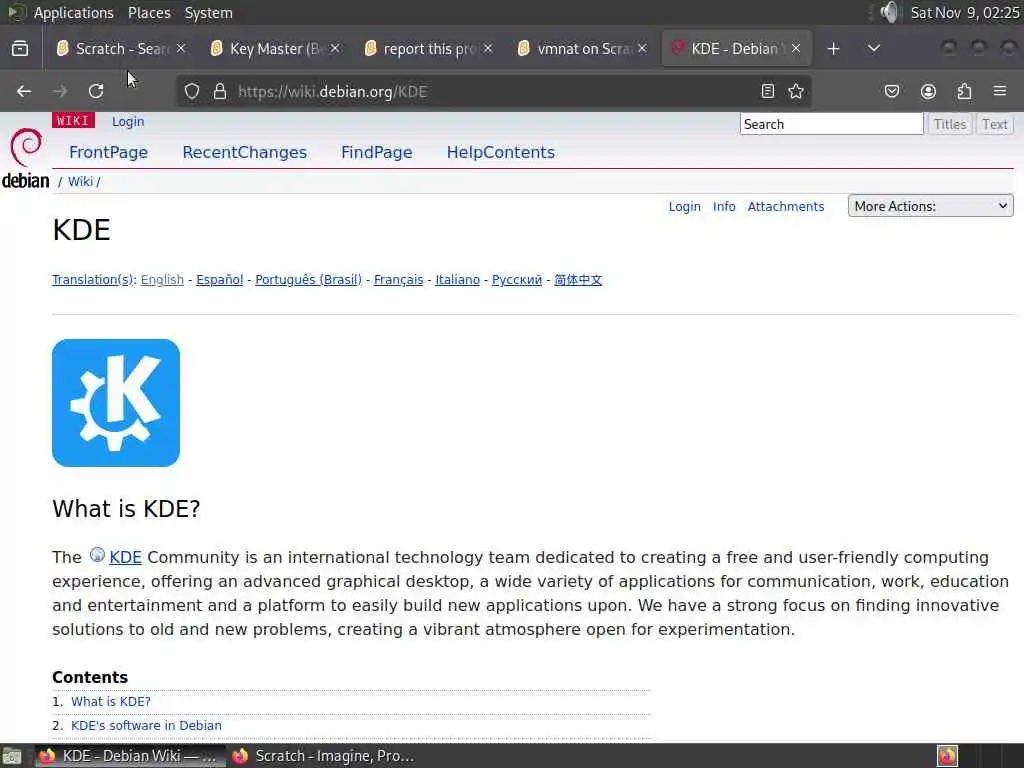The height and width of the screenshot is (768, 1024).
Task: Click the KDE gear logo image
Action: 116,402
